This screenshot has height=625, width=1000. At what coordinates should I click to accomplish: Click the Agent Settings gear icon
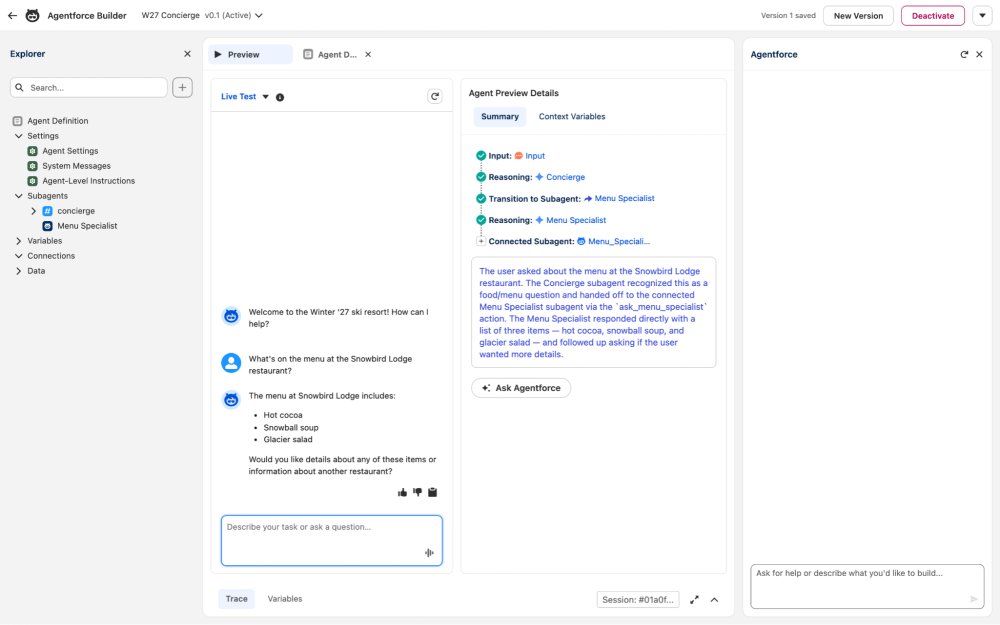(33, 151)
